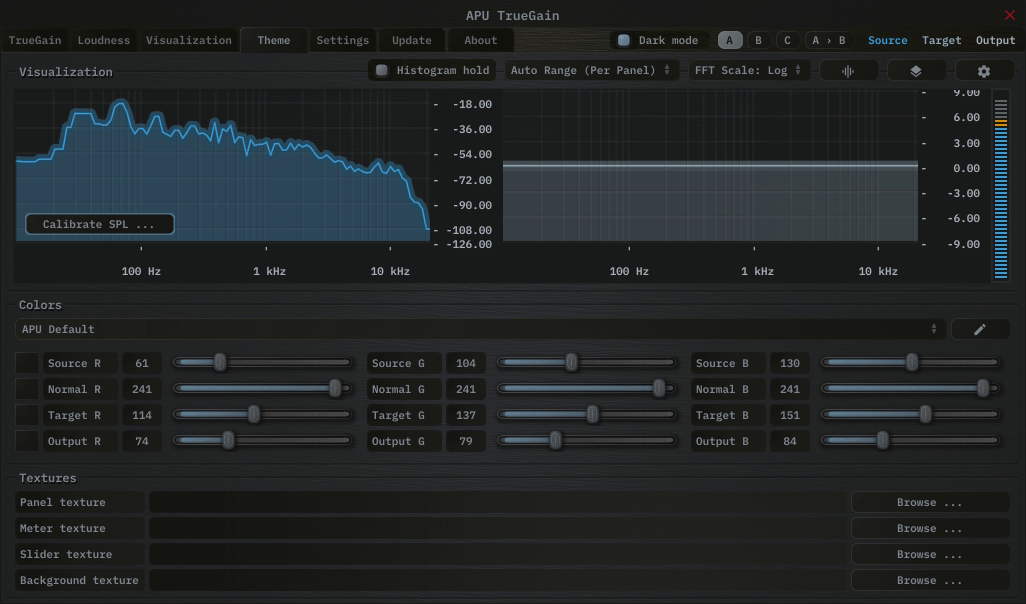Expand the APU Default color scheme dropdown
The width and height of the screenshot is (1026, 604).
[480, 329]
